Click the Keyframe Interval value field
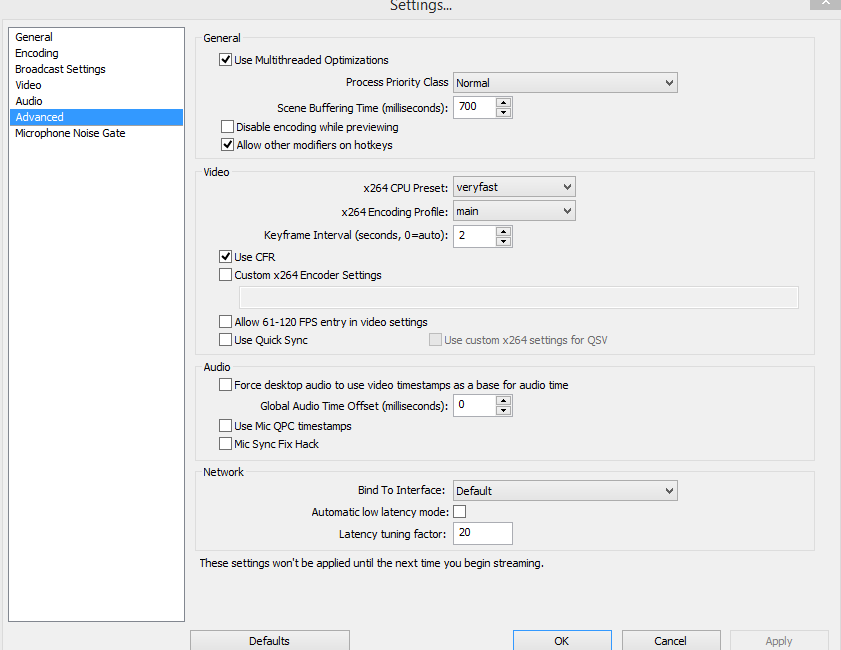Viewport: 841px width, 650px height. coord(475,236)
